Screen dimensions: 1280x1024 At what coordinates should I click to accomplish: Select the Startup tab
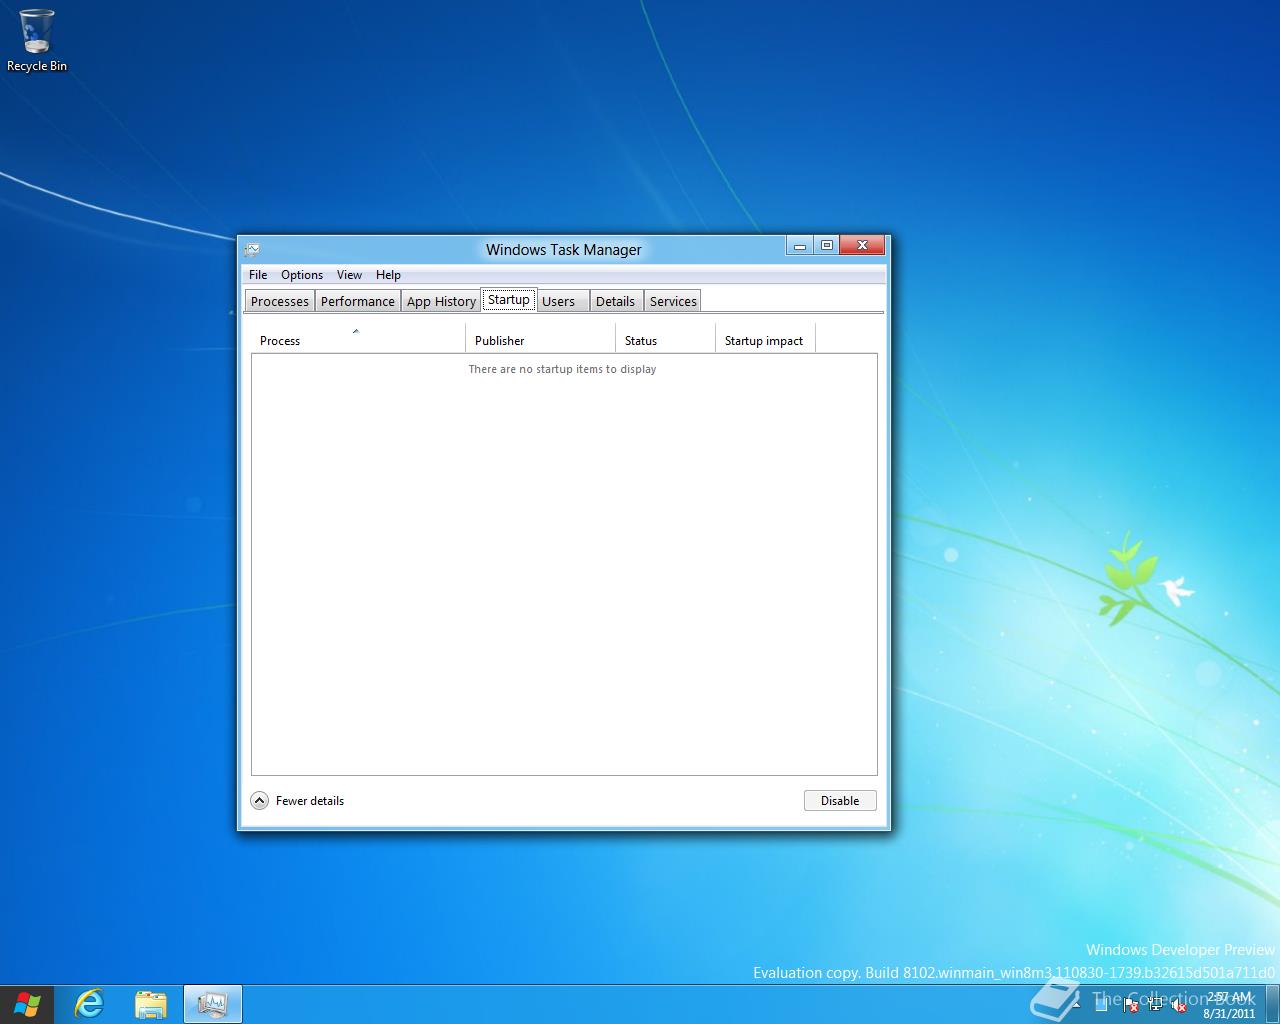tap(509, 299)
